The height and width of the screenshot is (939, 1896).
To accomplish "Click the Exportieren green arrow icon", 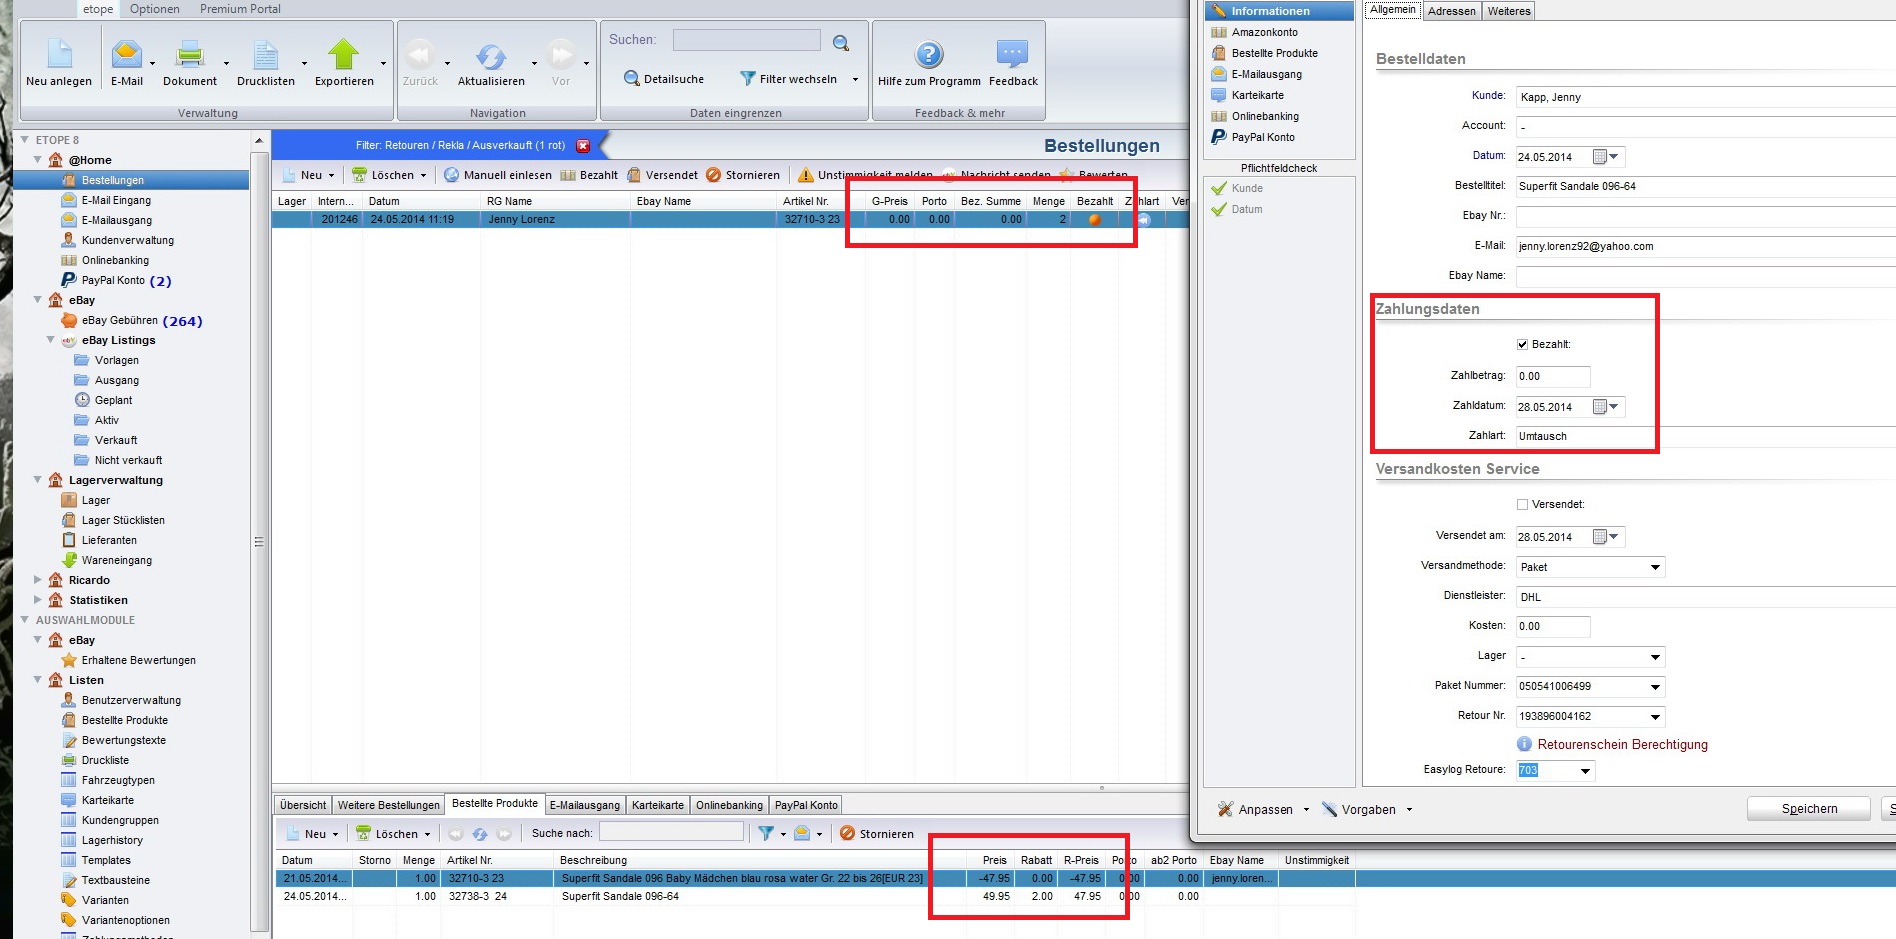I will tap(343, 54).
